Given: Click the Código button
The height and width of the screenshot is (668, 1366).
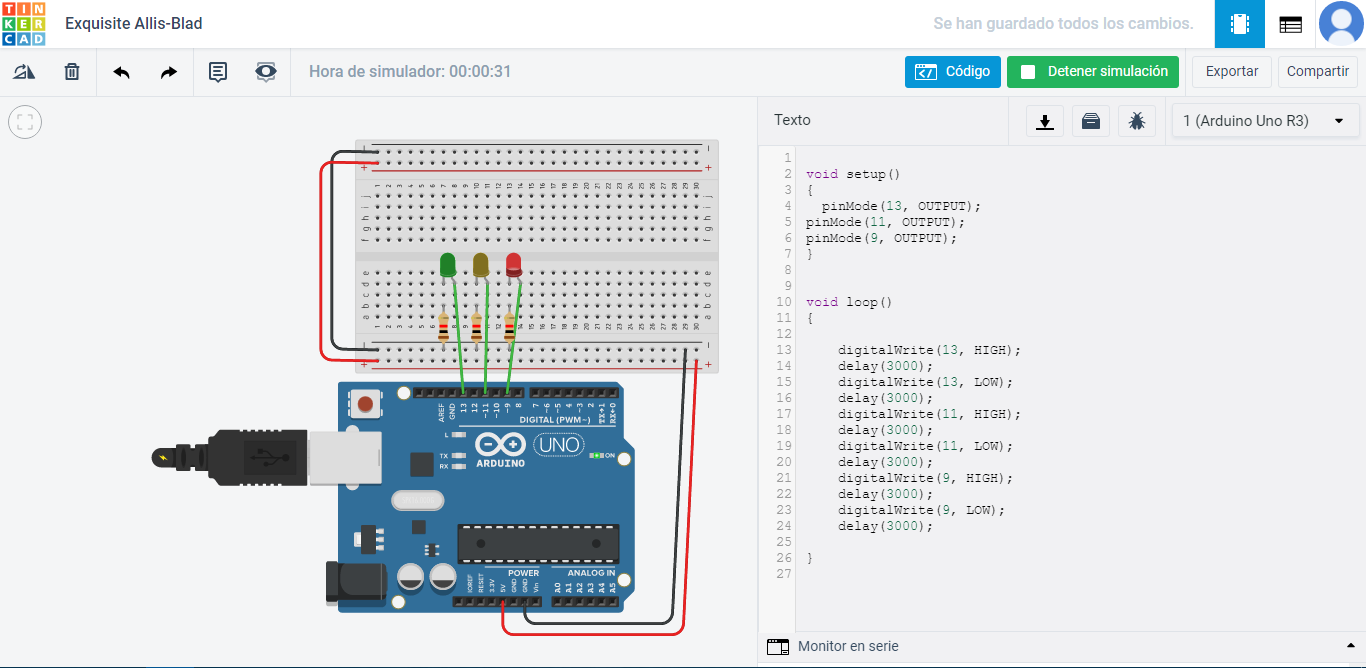Looking at the screenshot, I should [x=953, y=72].
